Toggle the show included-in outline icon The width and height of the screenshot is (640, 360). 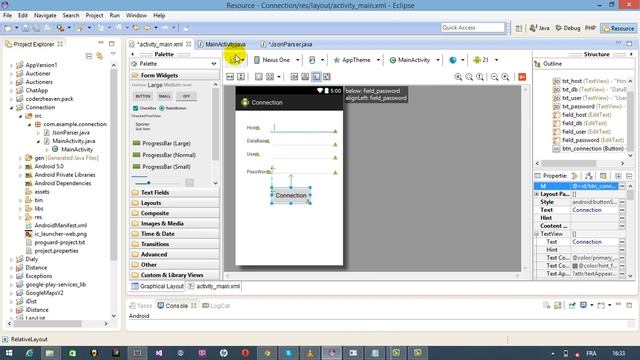(x=327, y=77)
